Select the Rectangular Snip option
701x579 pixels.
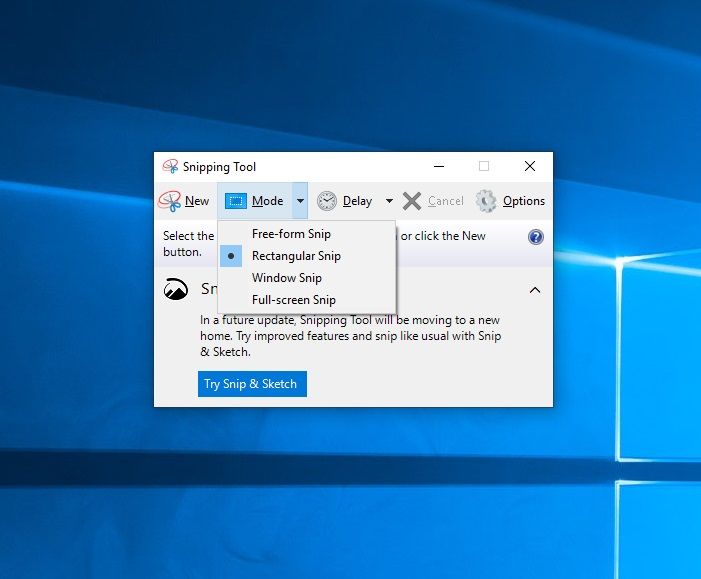point(307,256)
